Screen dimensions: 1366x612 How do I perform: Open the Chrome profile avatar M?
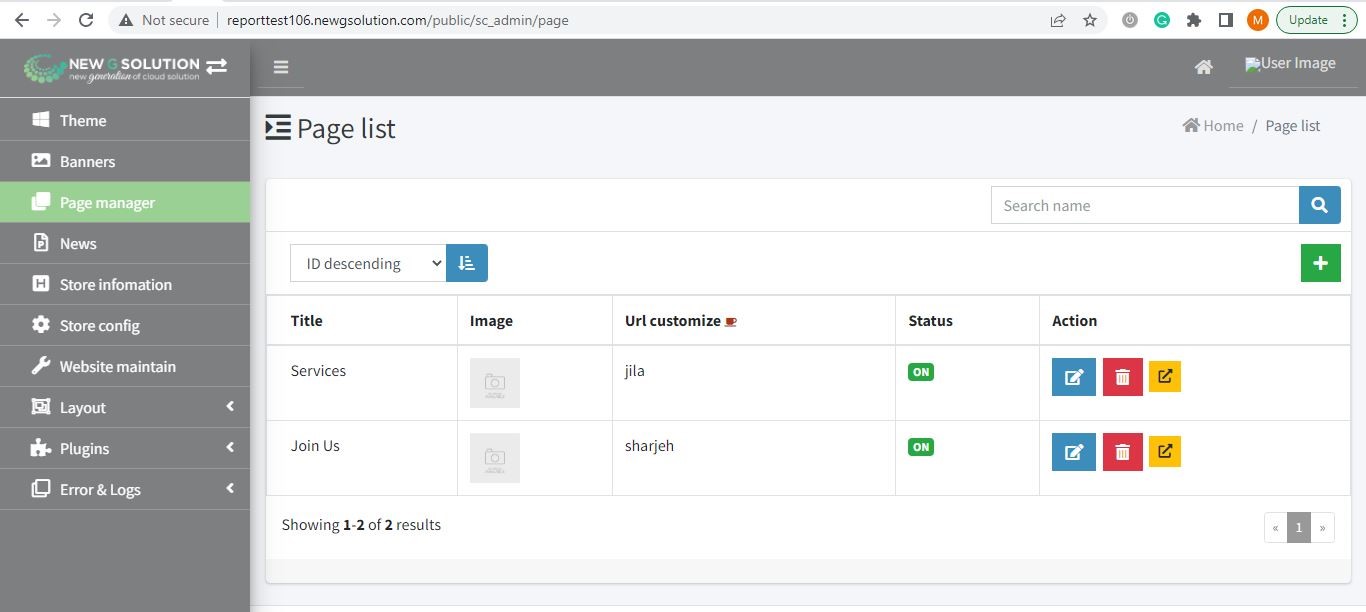pos(1258,20)
